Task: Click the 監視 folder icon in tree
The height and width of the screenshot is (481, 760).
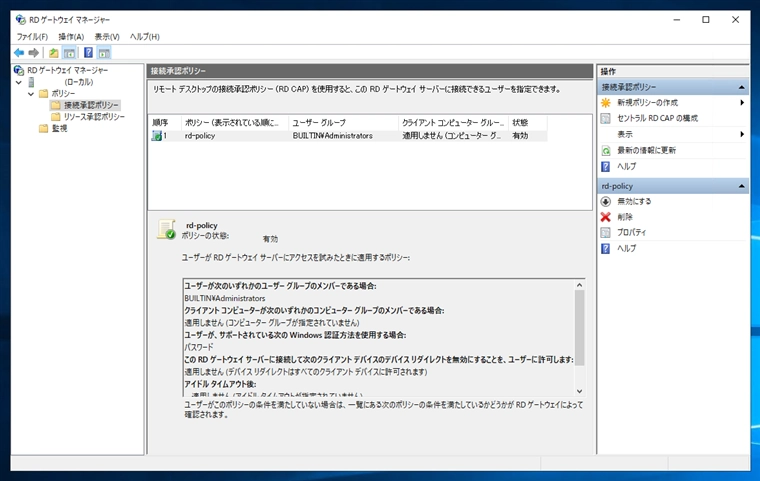Action: click(x=44, y=128)
